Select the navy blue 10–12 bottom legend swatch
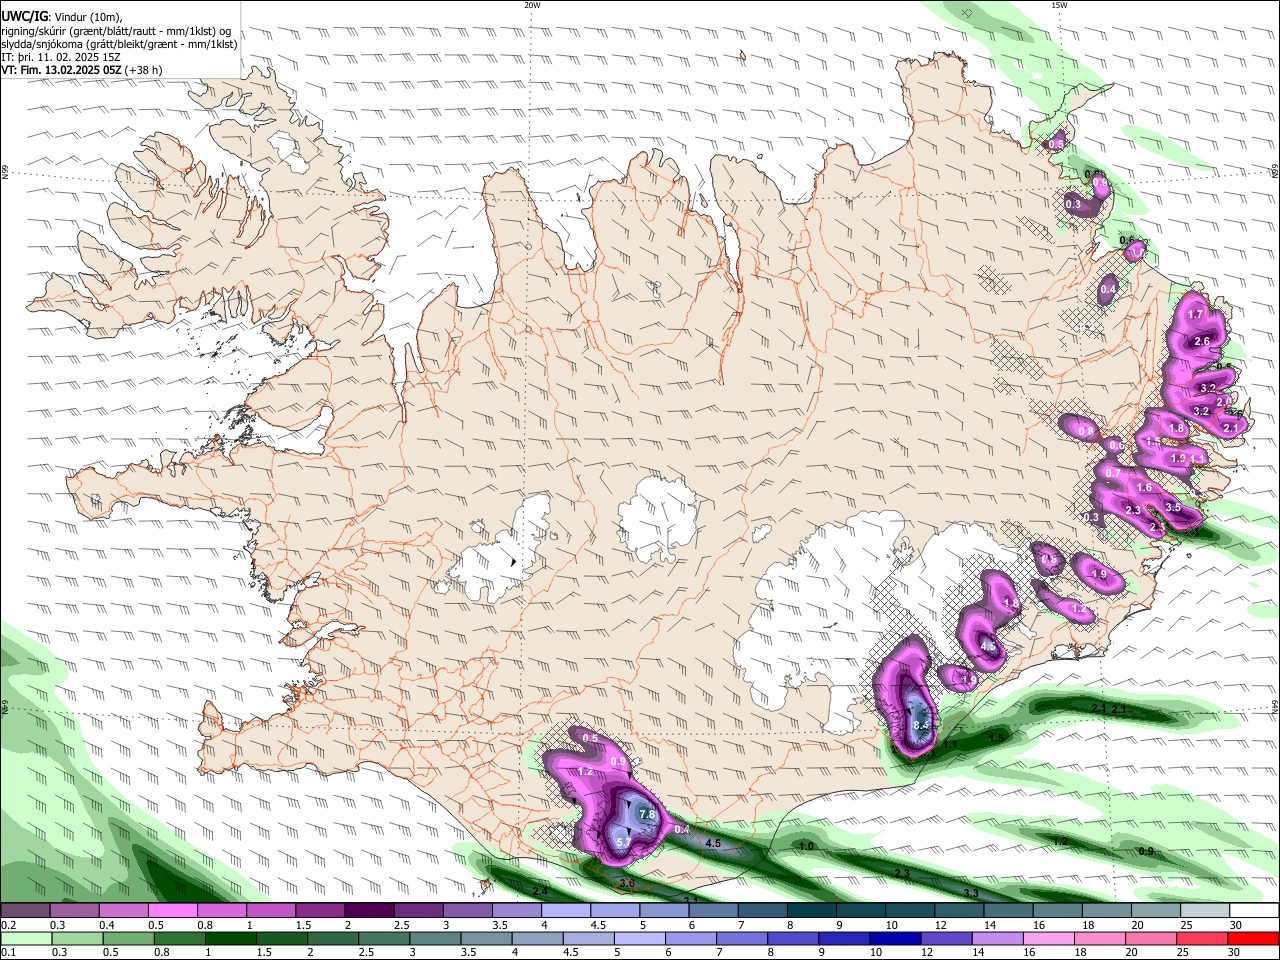 click(x=893, y=939)
